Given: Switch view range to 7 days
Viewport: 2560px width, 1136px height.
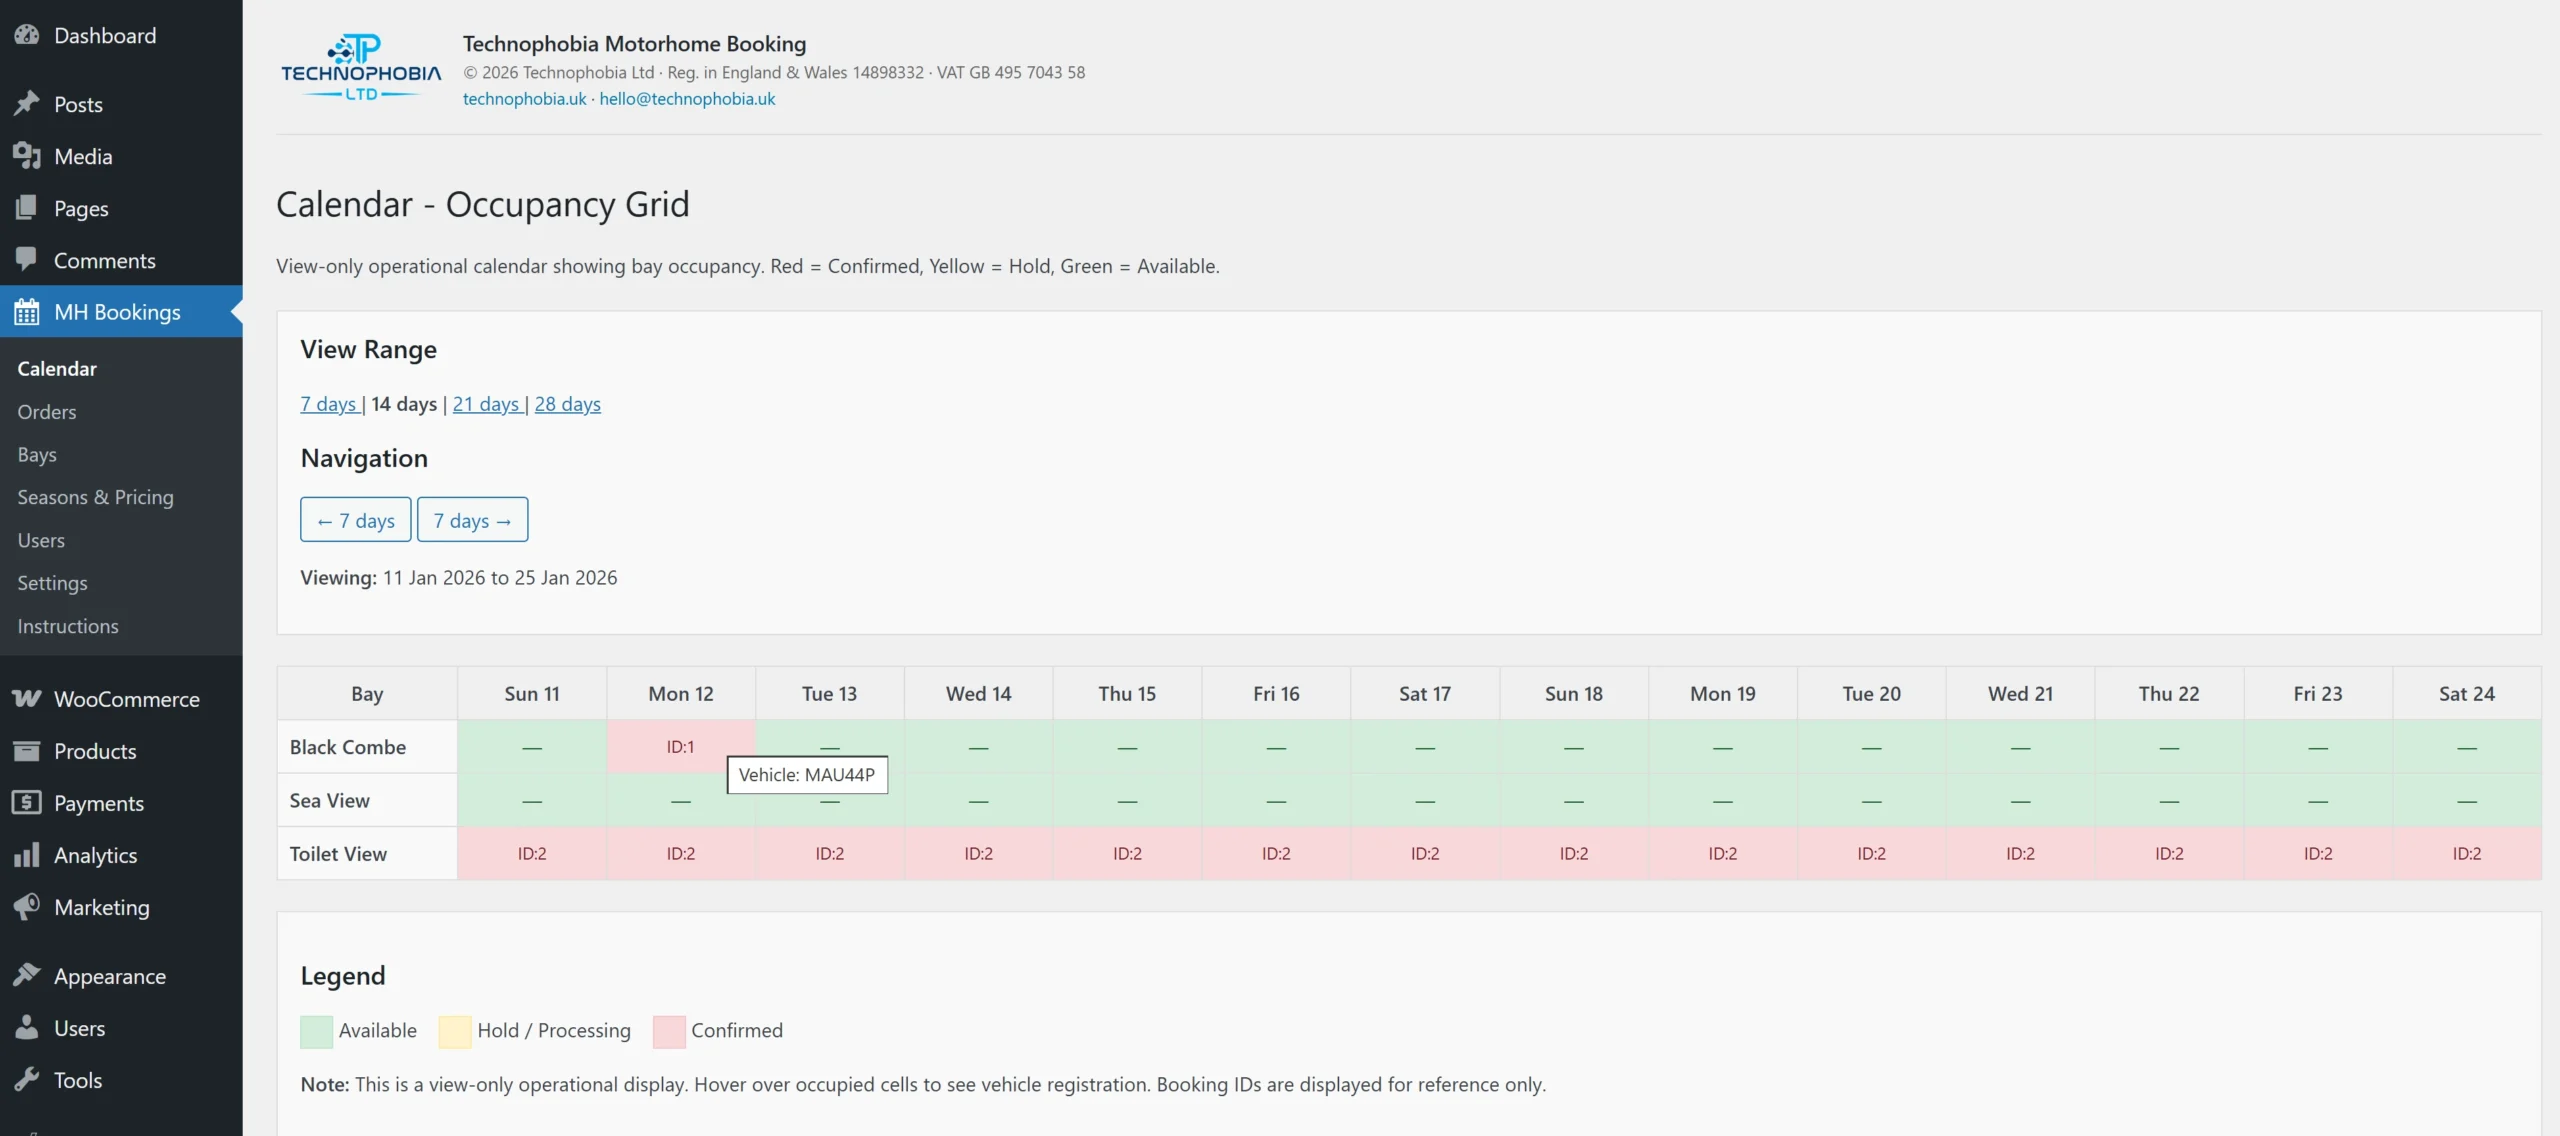Looking at the screenshot, I should click(x=328, y=404).
